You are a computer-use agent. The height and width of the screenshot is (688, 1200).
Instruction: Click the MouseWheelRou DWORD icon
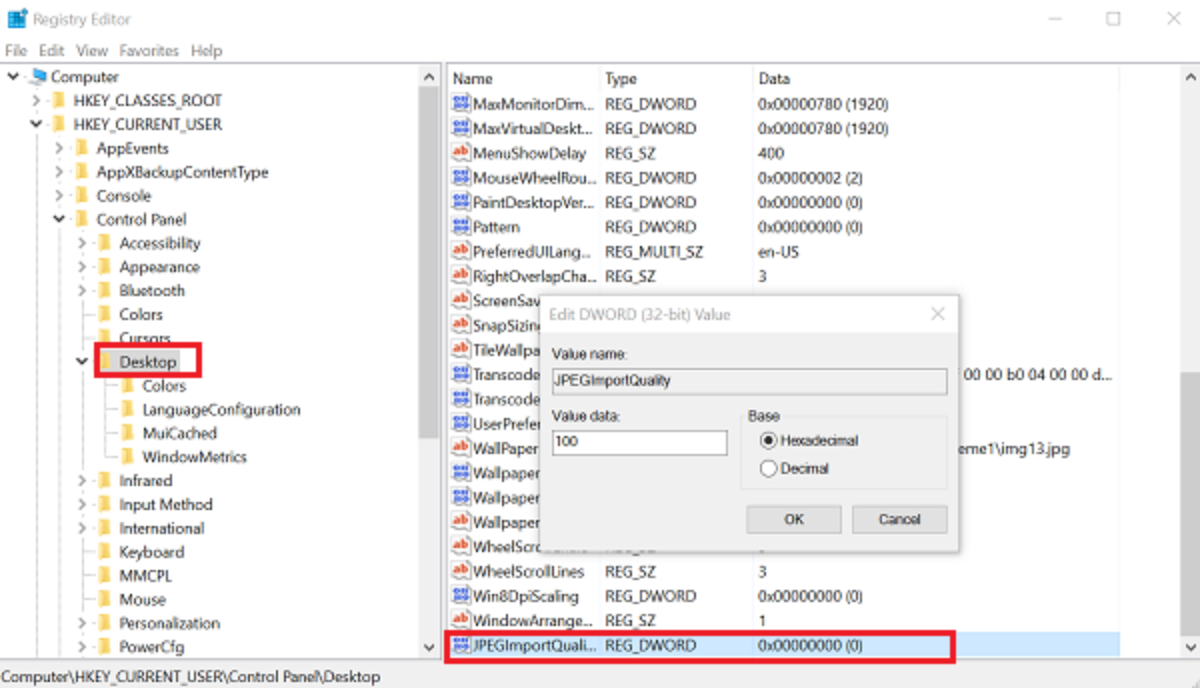tap(461, 178)
